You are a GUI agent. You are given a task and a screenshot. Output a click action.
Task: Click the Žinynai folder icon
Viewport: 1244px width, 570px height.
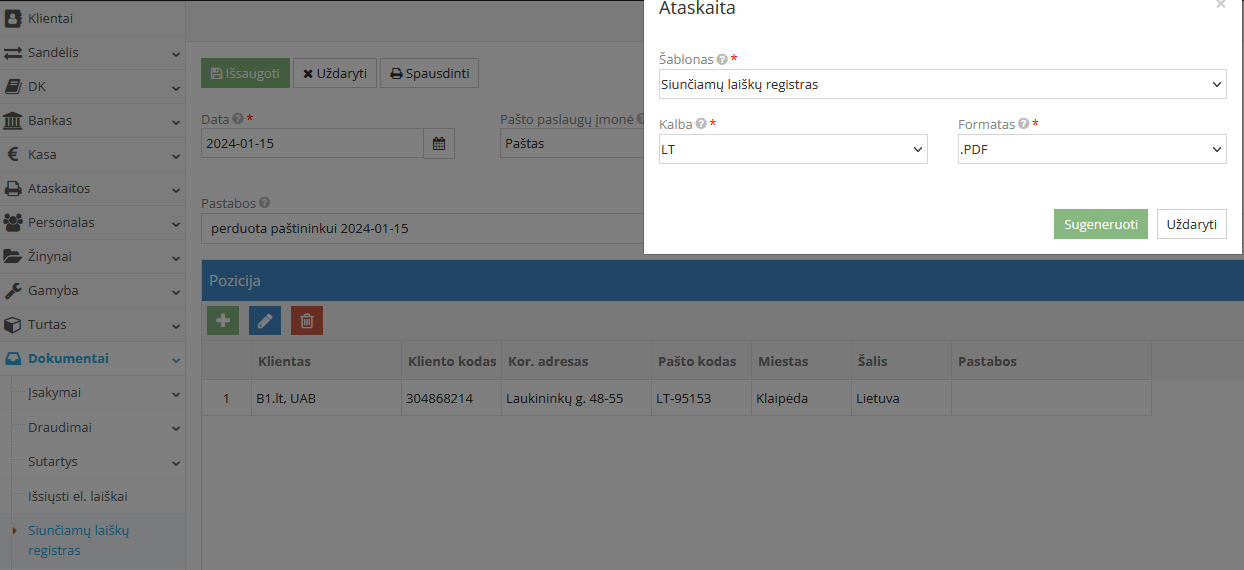coord(13,257)
